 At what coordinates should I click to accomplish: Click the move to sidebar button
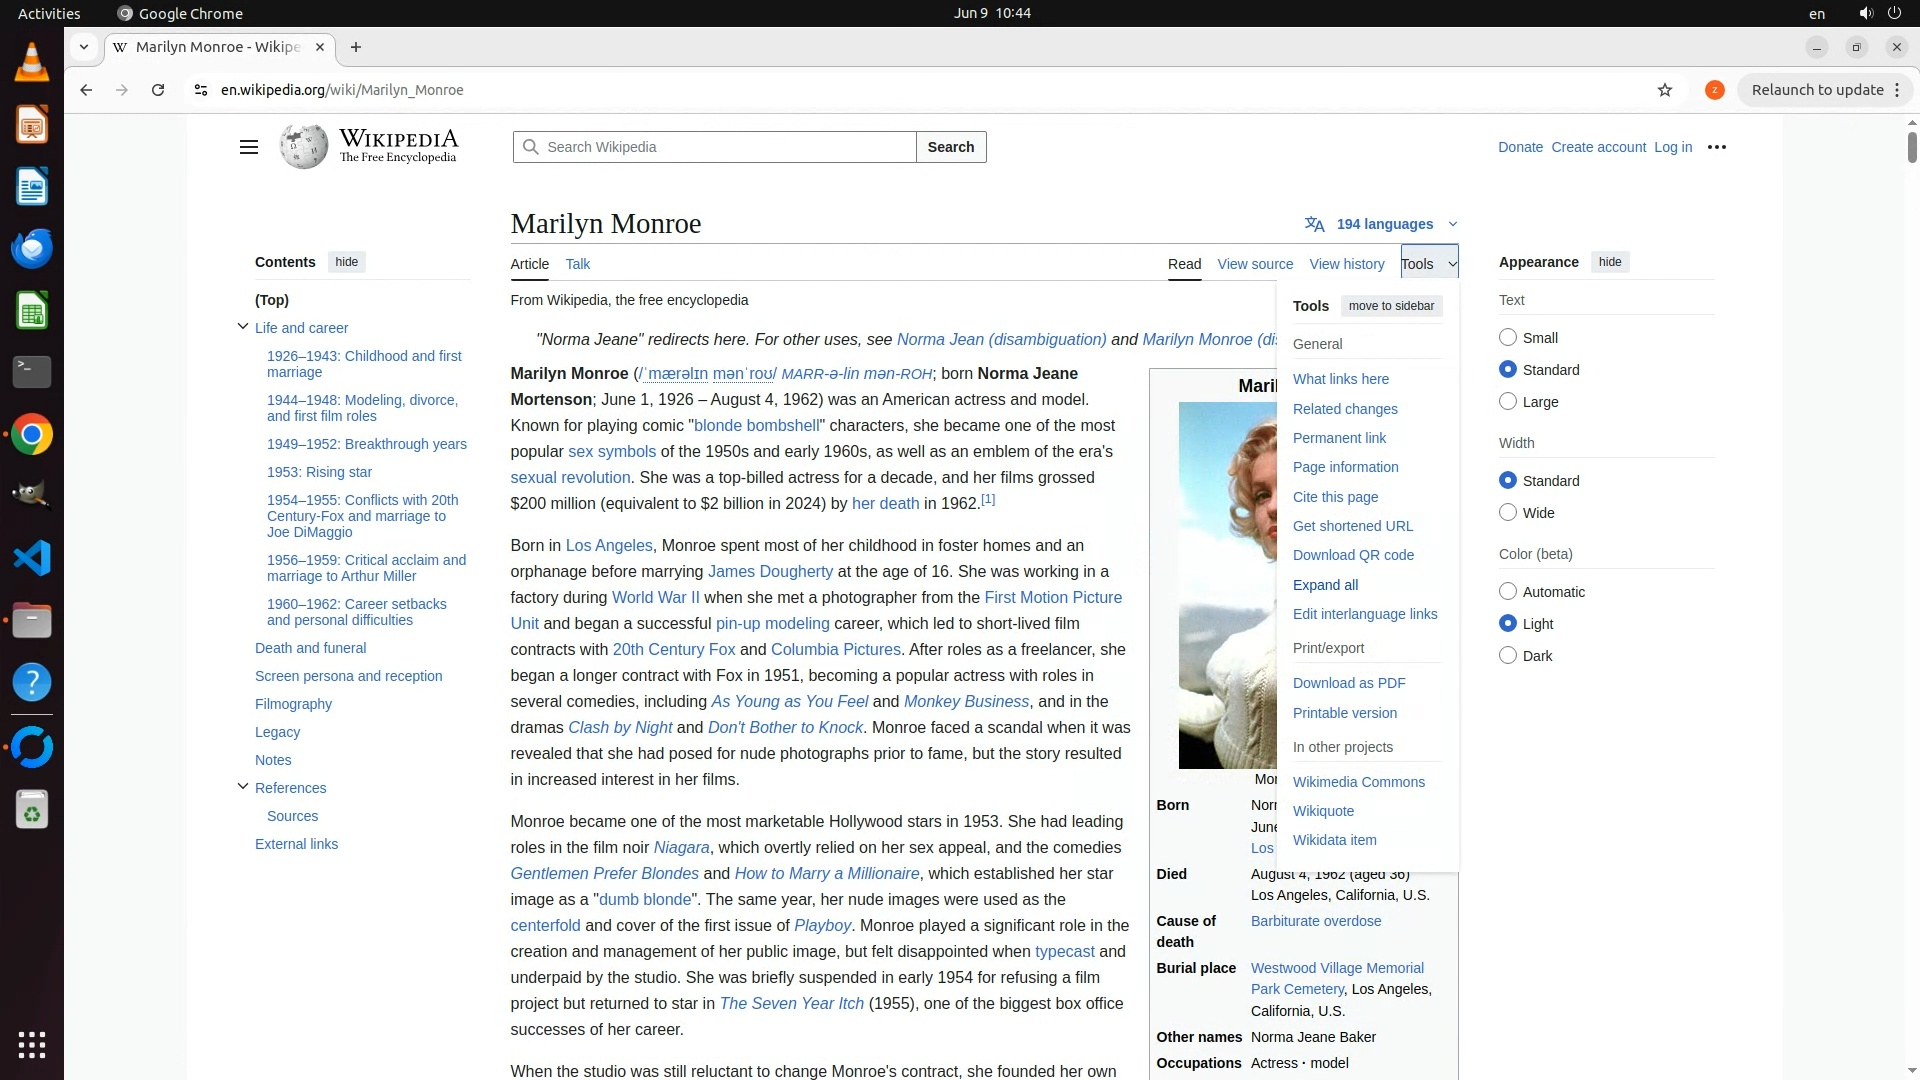pos(1390,306)
